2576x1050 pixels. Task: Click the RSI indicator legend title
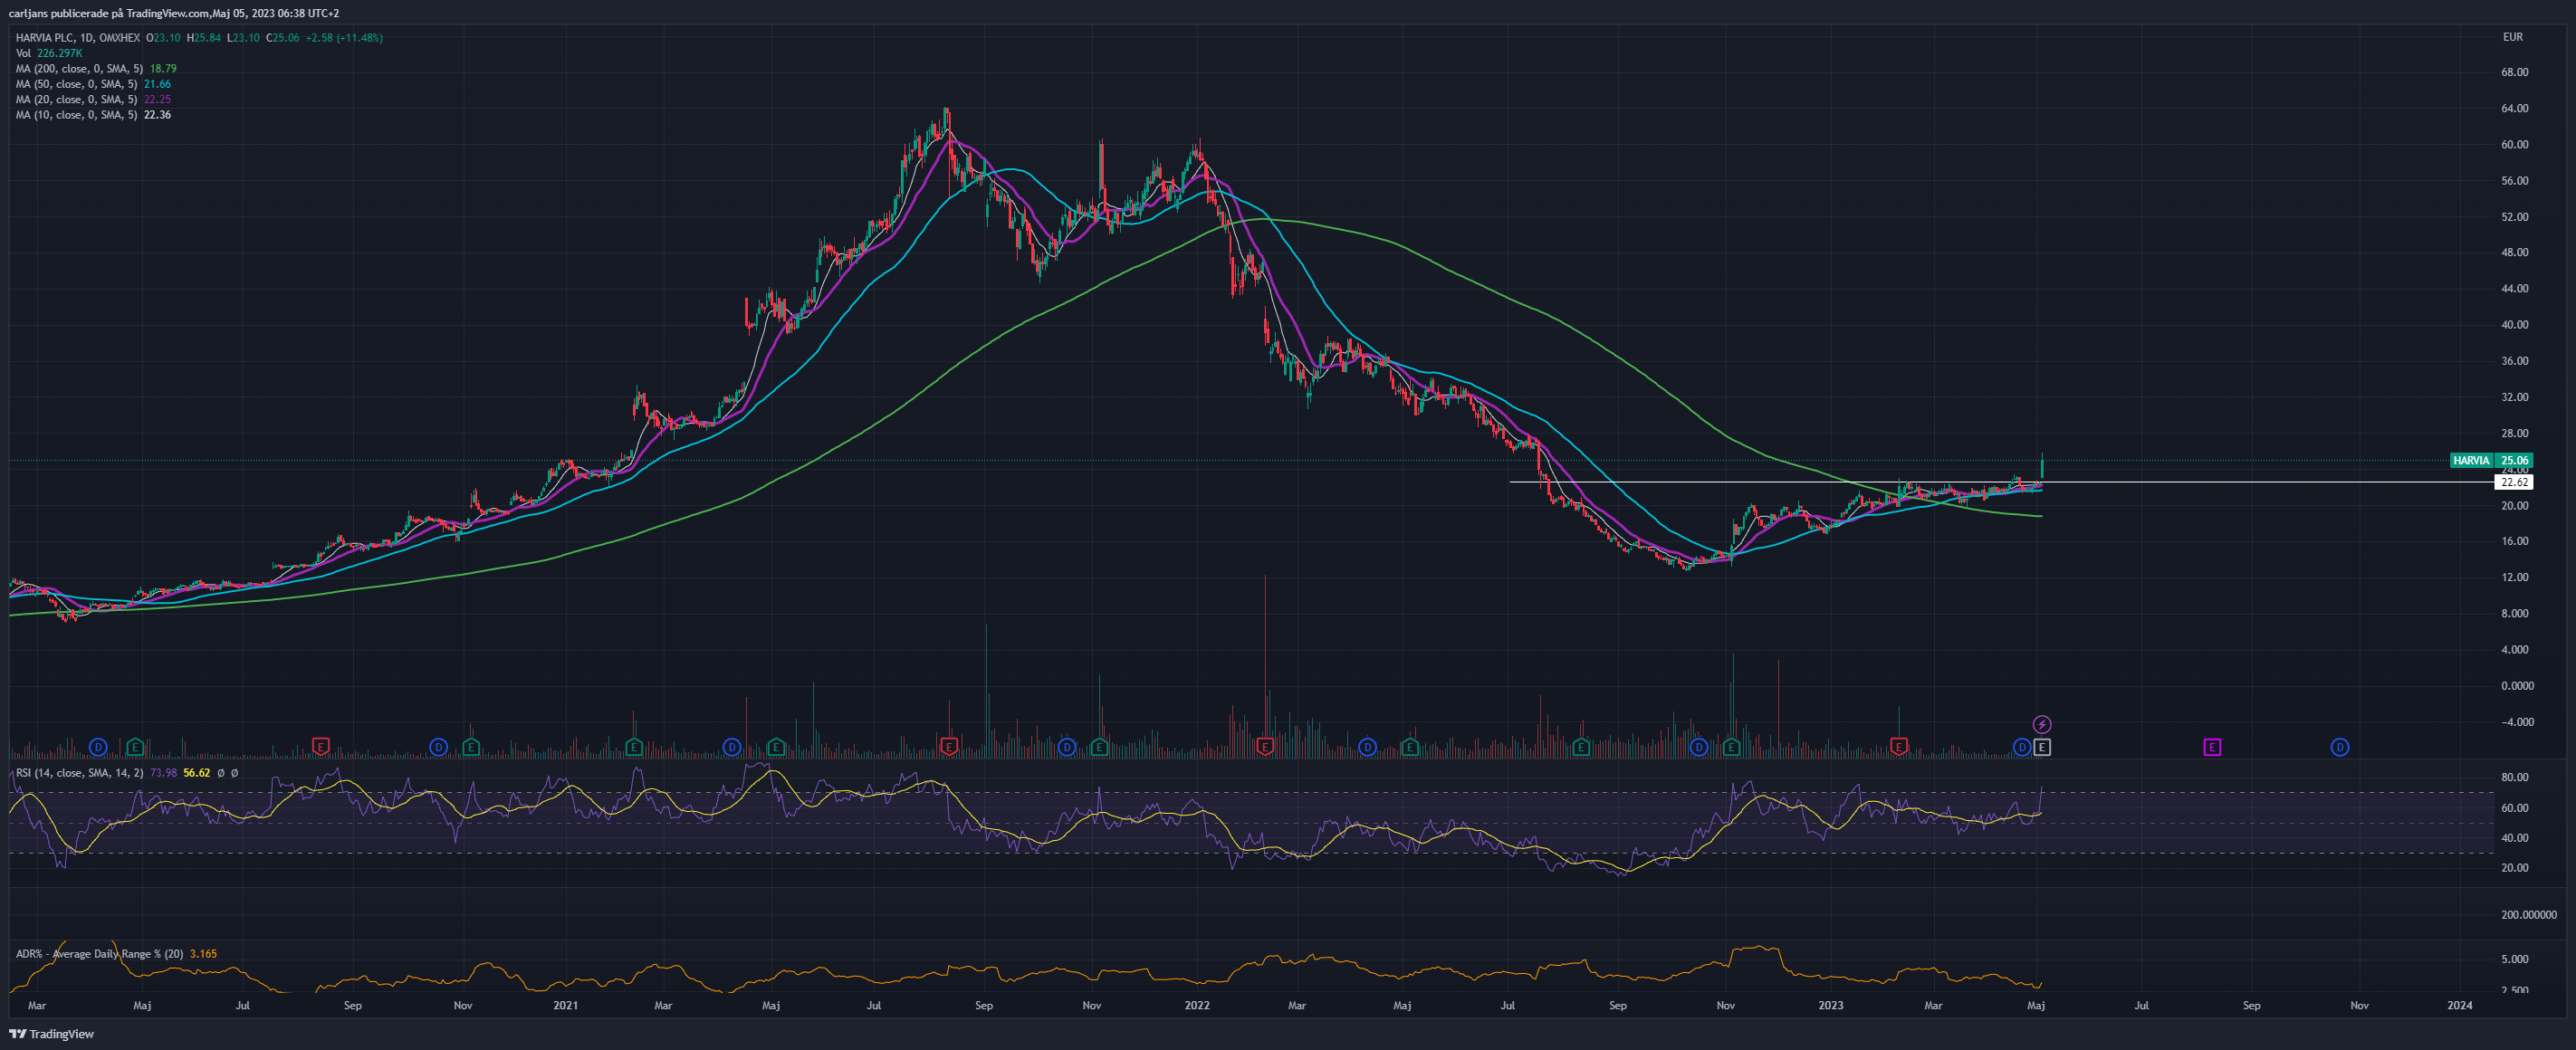pyautogui.click(x=79, y=773)
